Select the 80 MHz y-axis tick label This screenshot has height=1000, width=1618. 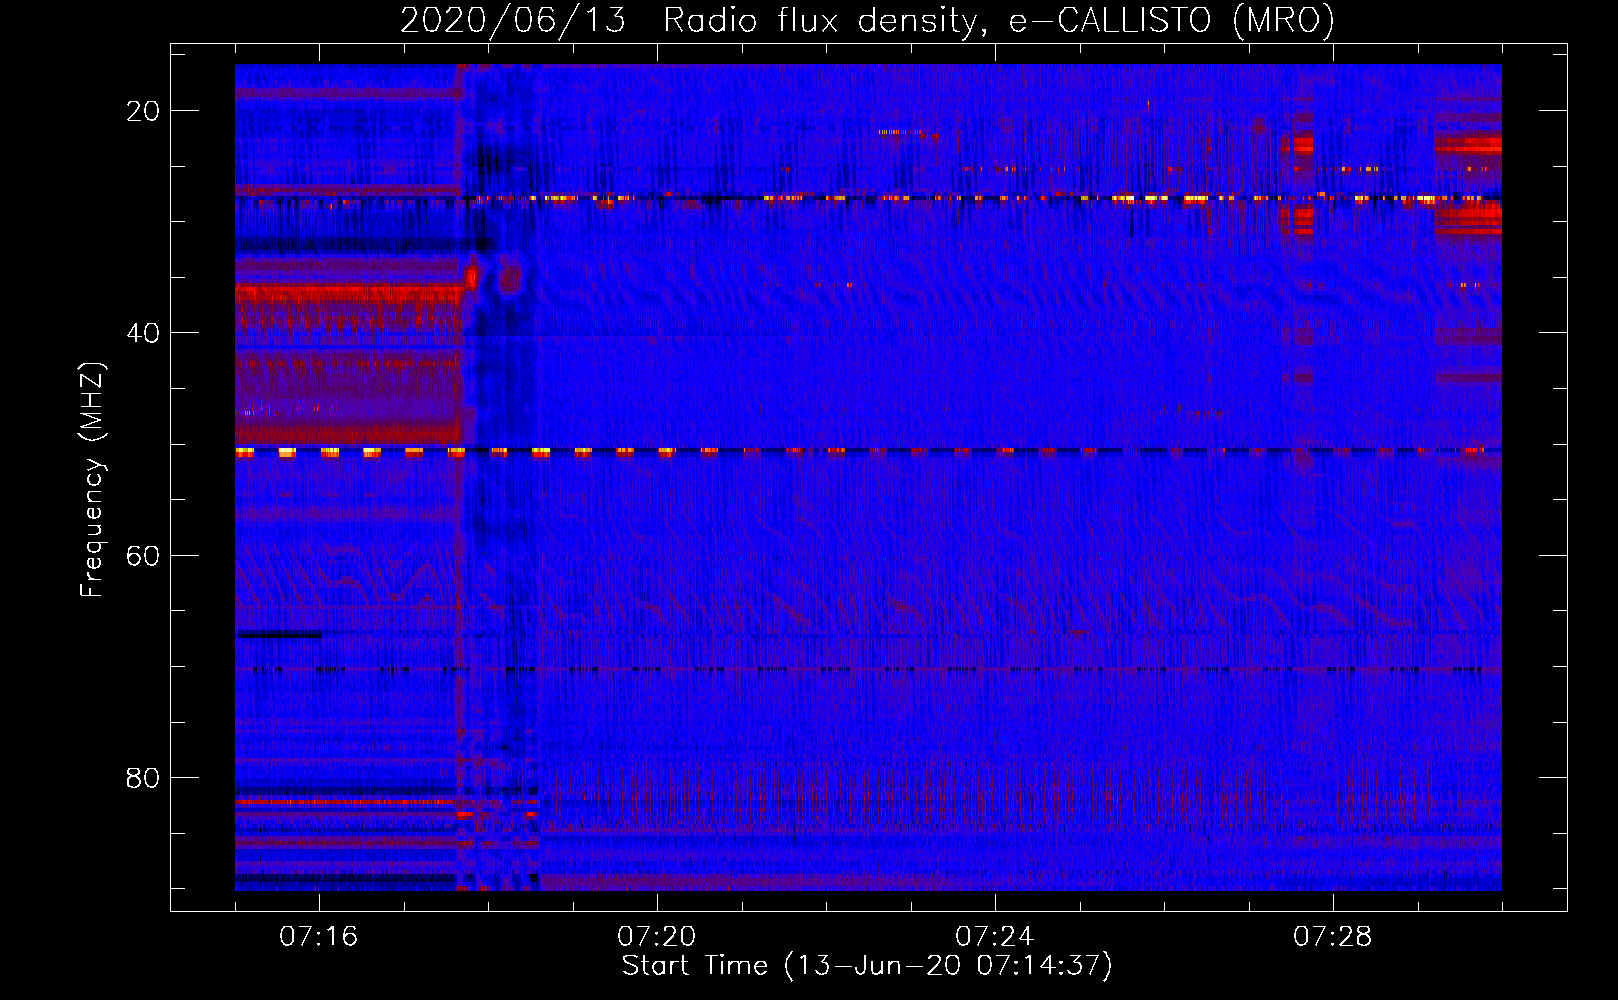pos(143,778)
